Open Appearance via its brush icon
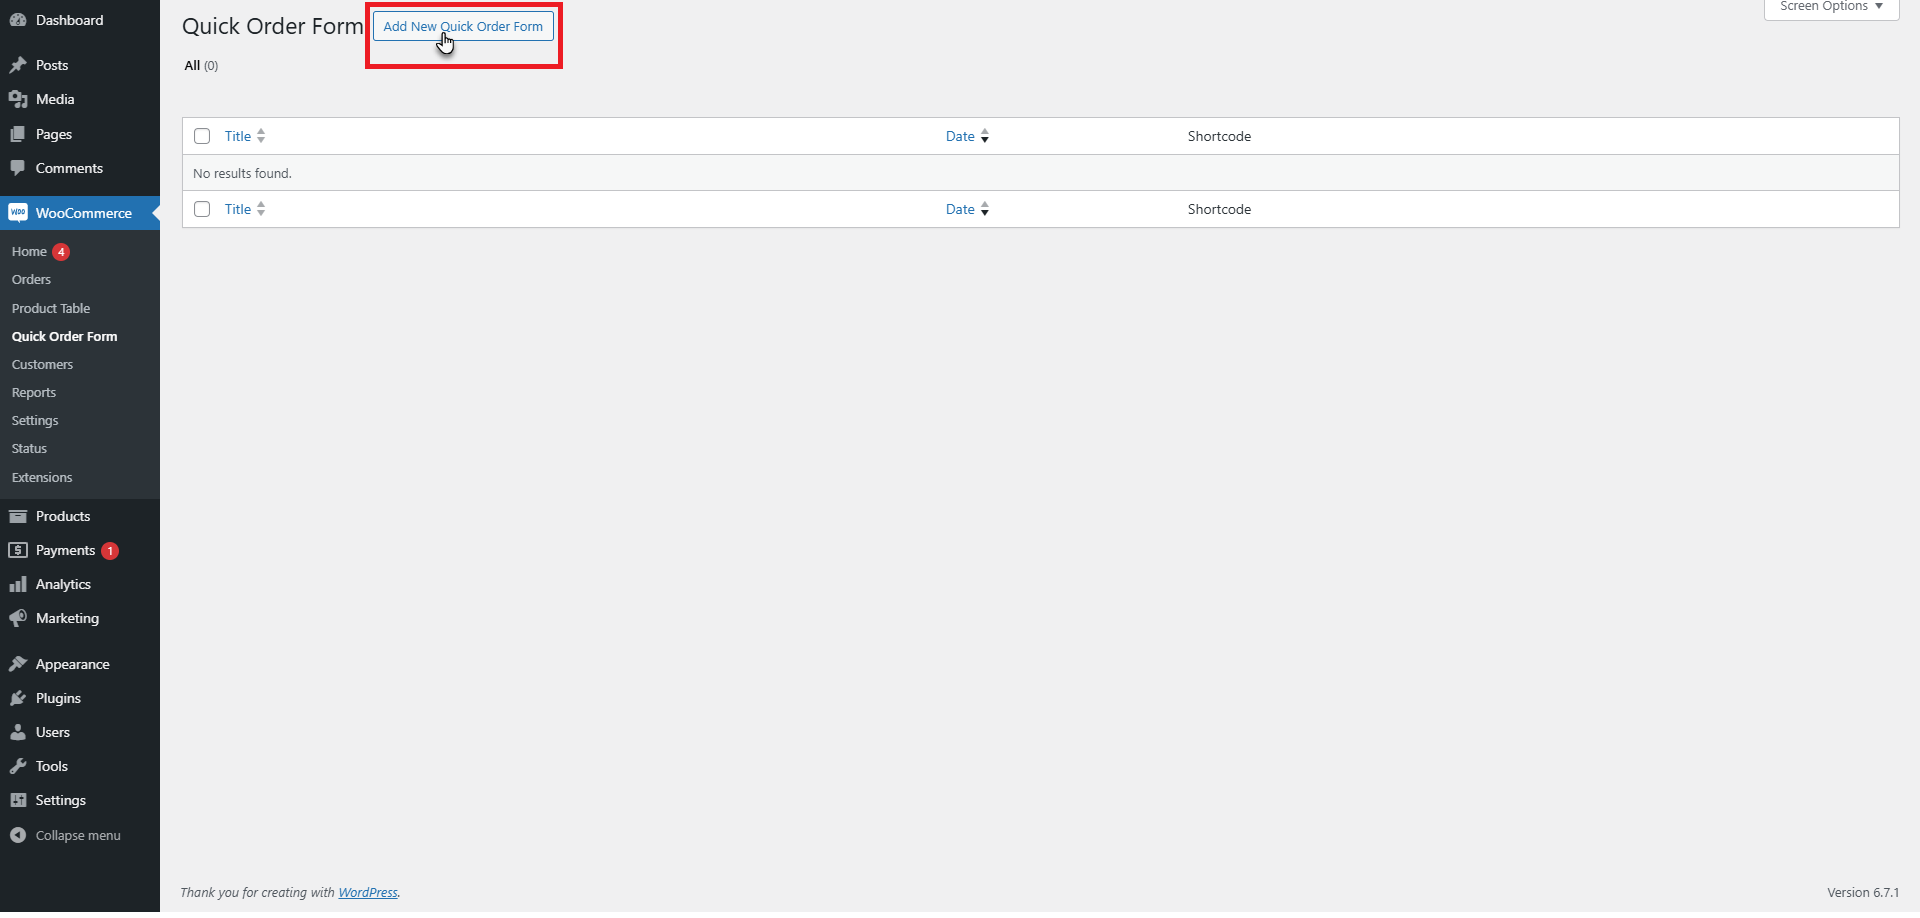Viewport: 1920px width, 918px height. 18,663
